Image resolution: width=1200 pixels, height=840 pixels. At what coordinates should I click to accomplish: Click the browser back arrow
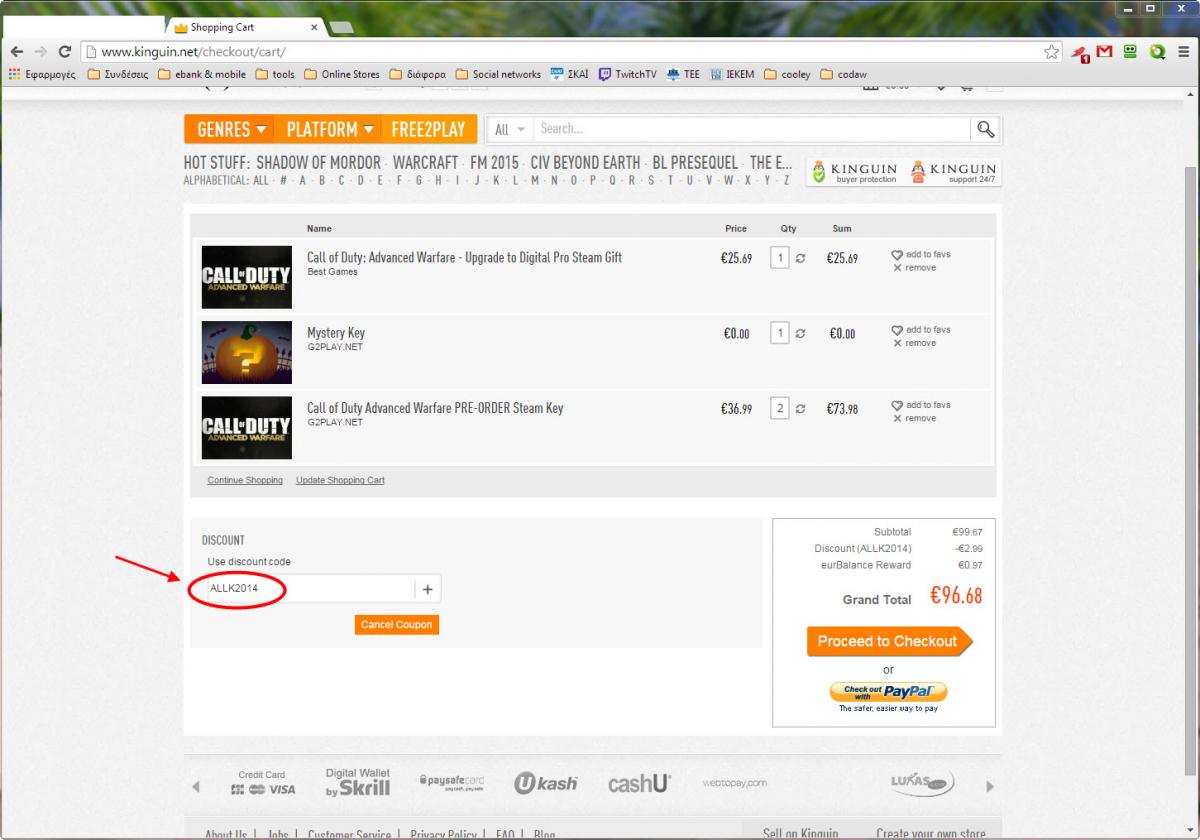[17, 52]
